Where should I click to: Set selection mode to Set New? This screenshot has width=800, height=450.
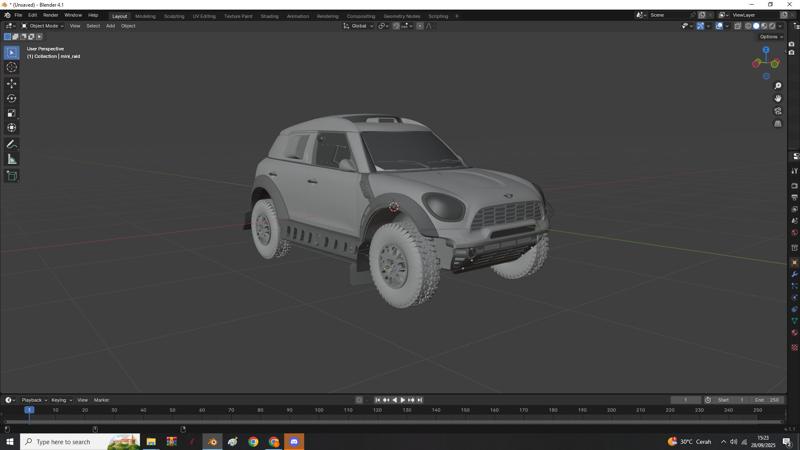7,37
